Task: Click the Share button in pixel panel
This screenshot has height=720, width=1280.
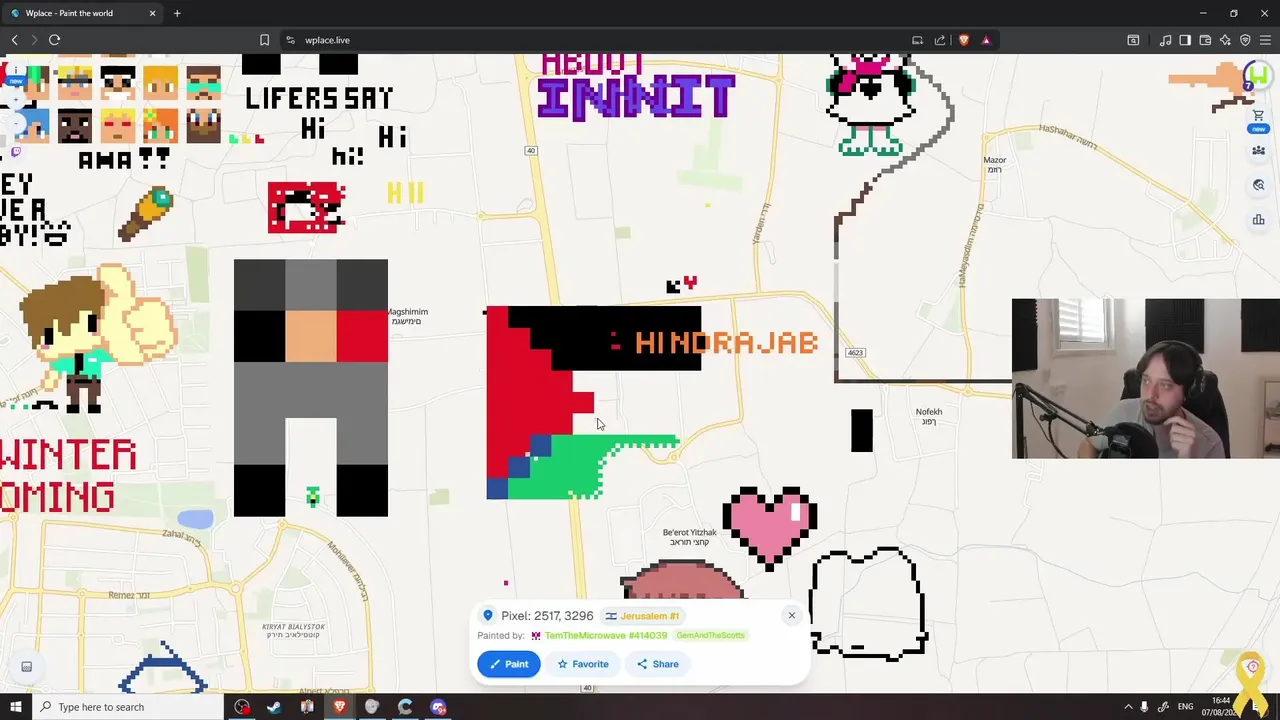Action: (657, 664)
